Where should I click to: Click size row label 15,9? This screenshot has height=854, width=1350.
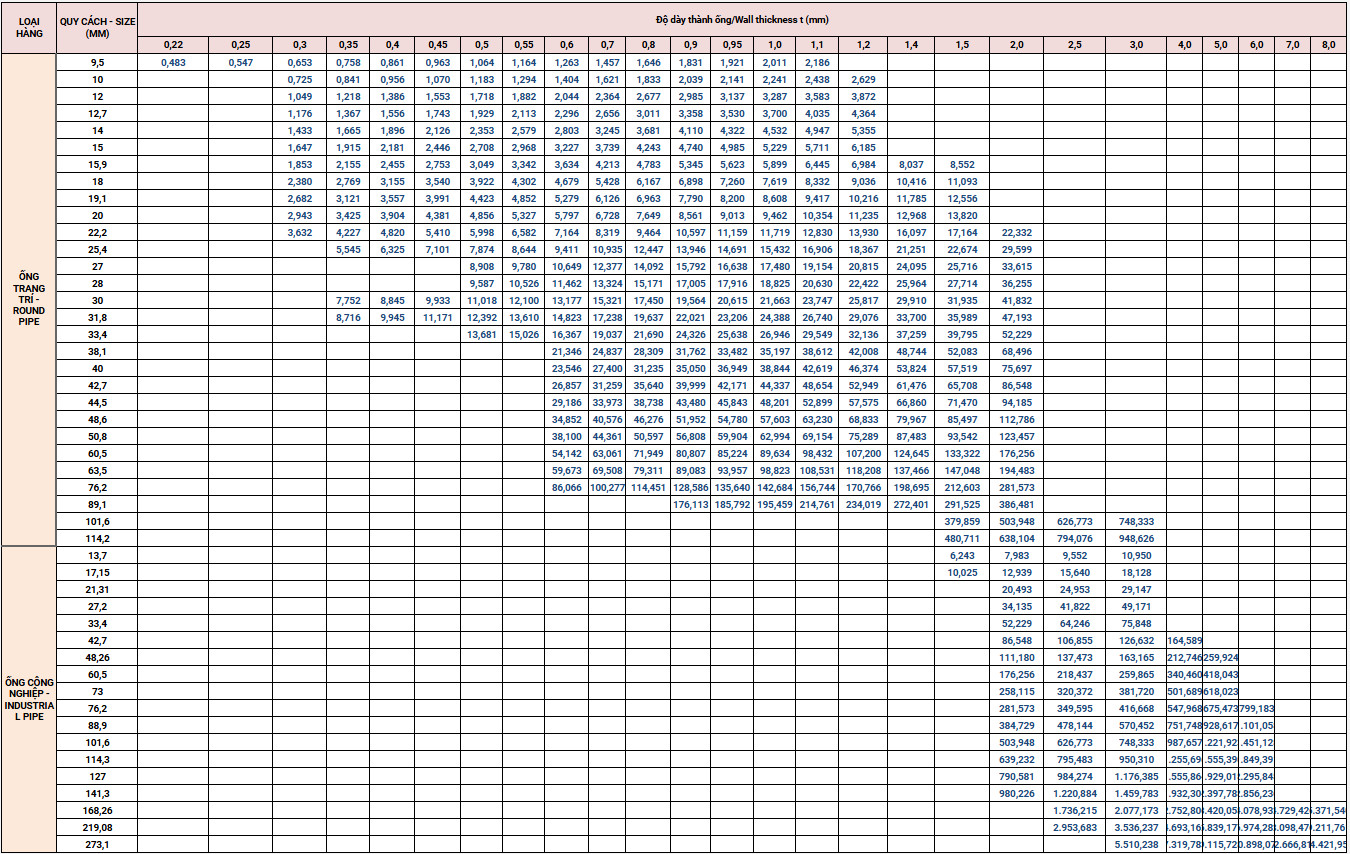pos(97,164)
